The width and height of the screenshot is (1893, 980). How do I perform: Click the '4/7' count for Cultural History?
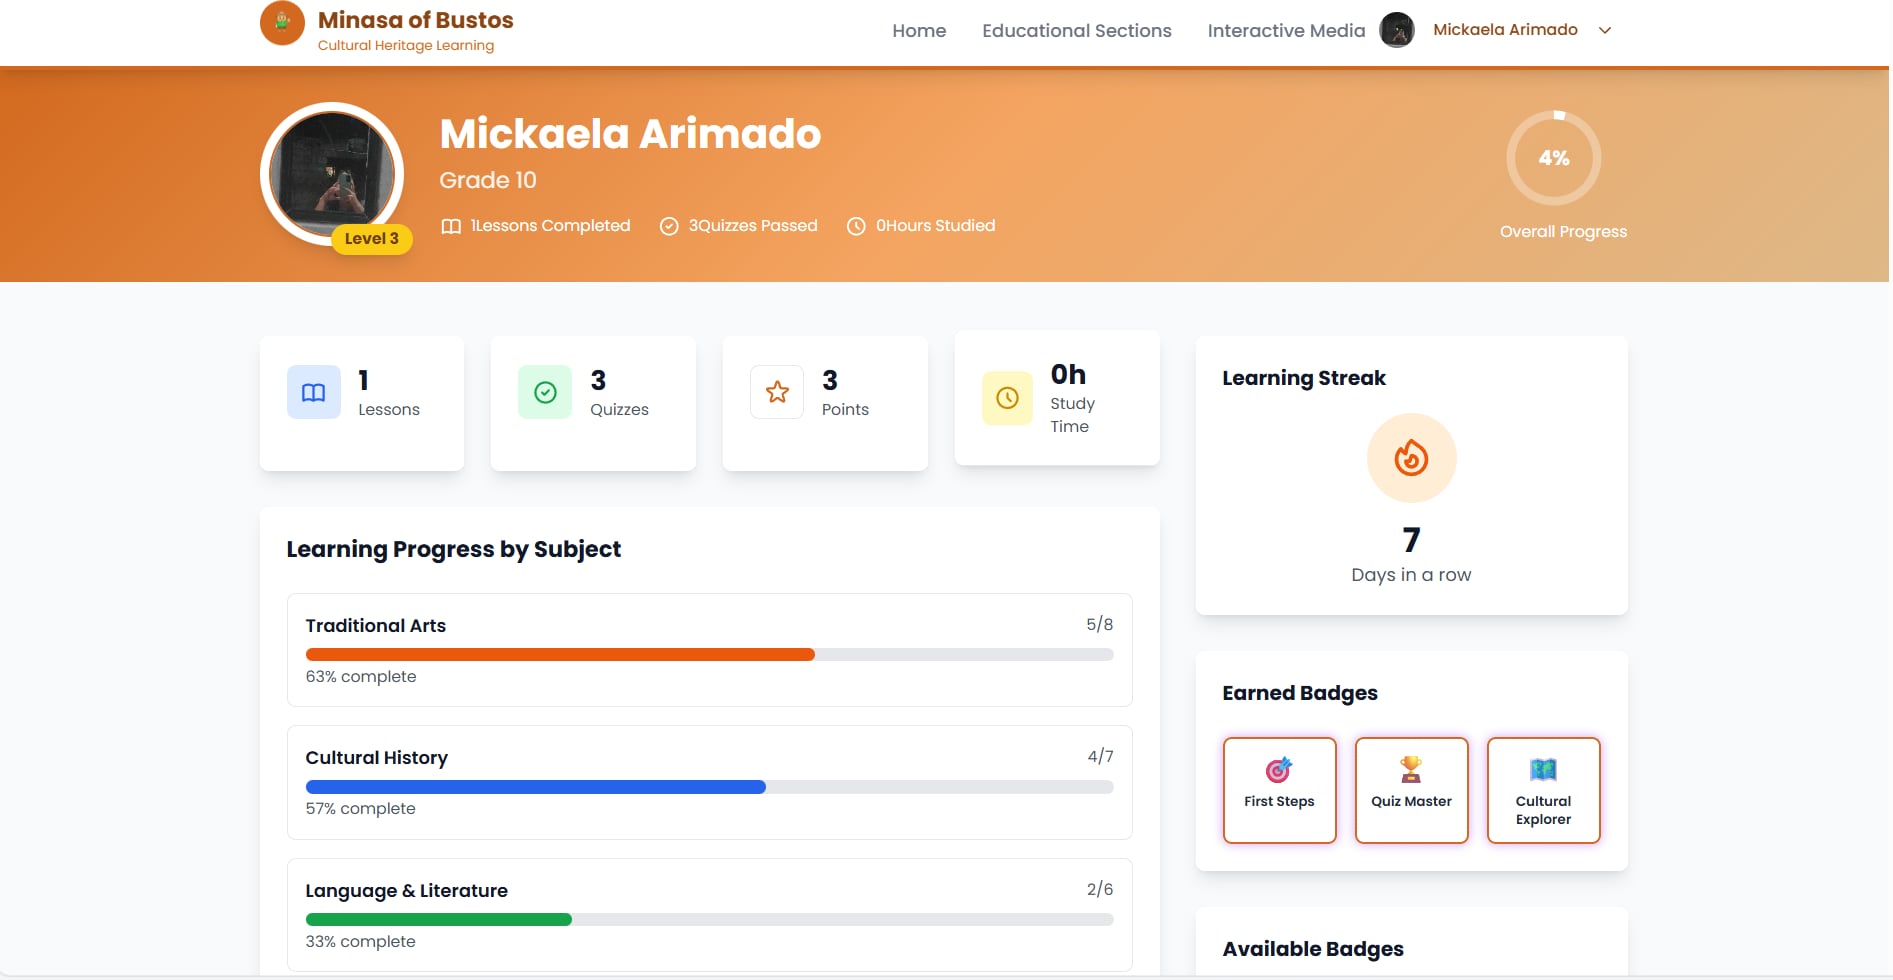point(1100,757)
